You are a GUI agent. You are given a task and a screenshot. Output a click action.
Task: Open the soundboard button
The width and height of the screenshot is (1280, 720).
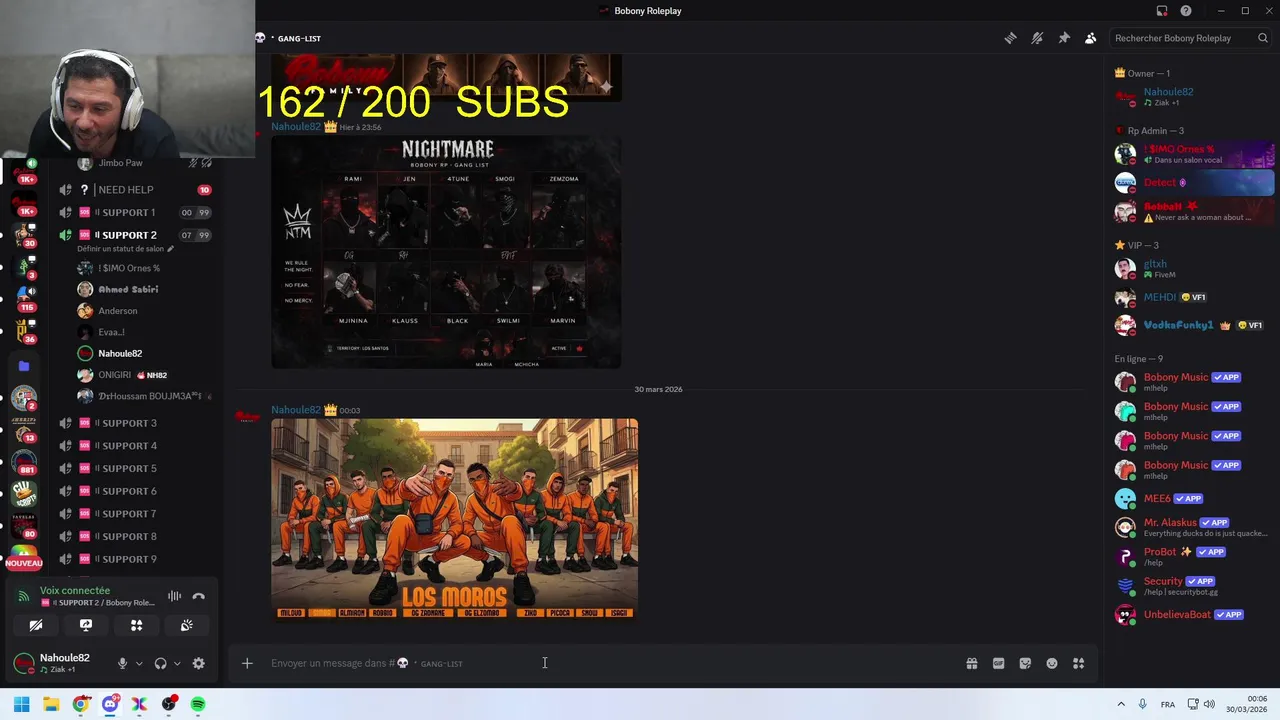click(187, 625)
